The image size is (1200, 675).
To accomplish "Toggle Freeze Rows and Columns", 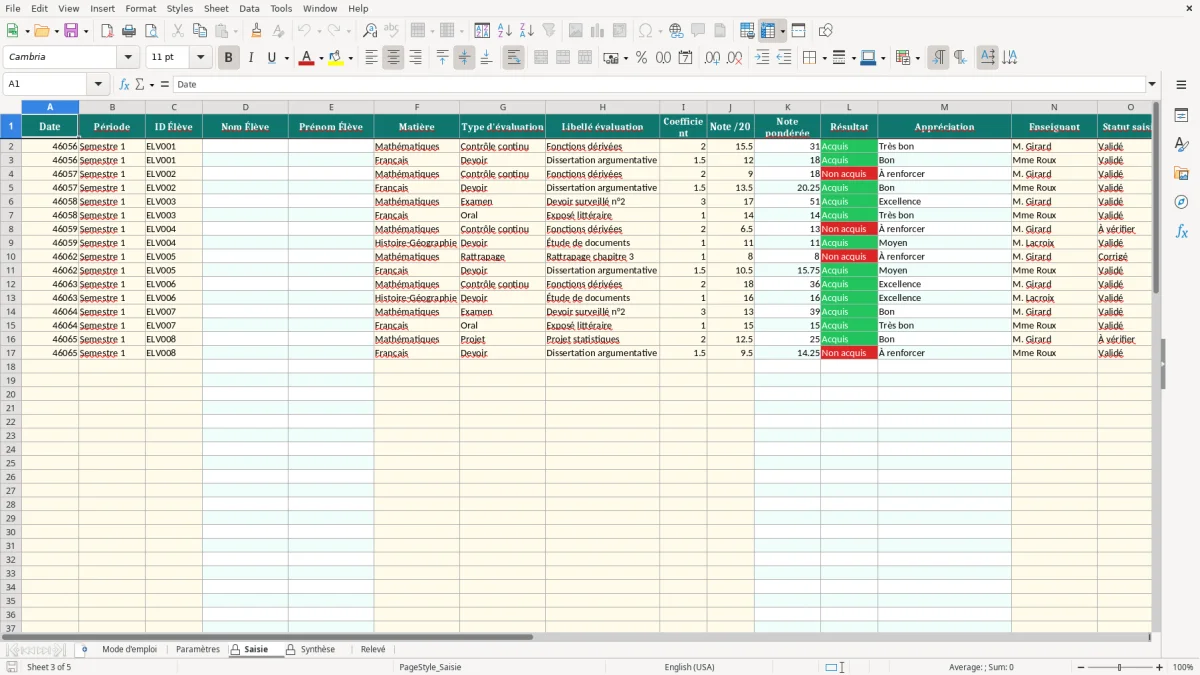I will tap(768, 31).
